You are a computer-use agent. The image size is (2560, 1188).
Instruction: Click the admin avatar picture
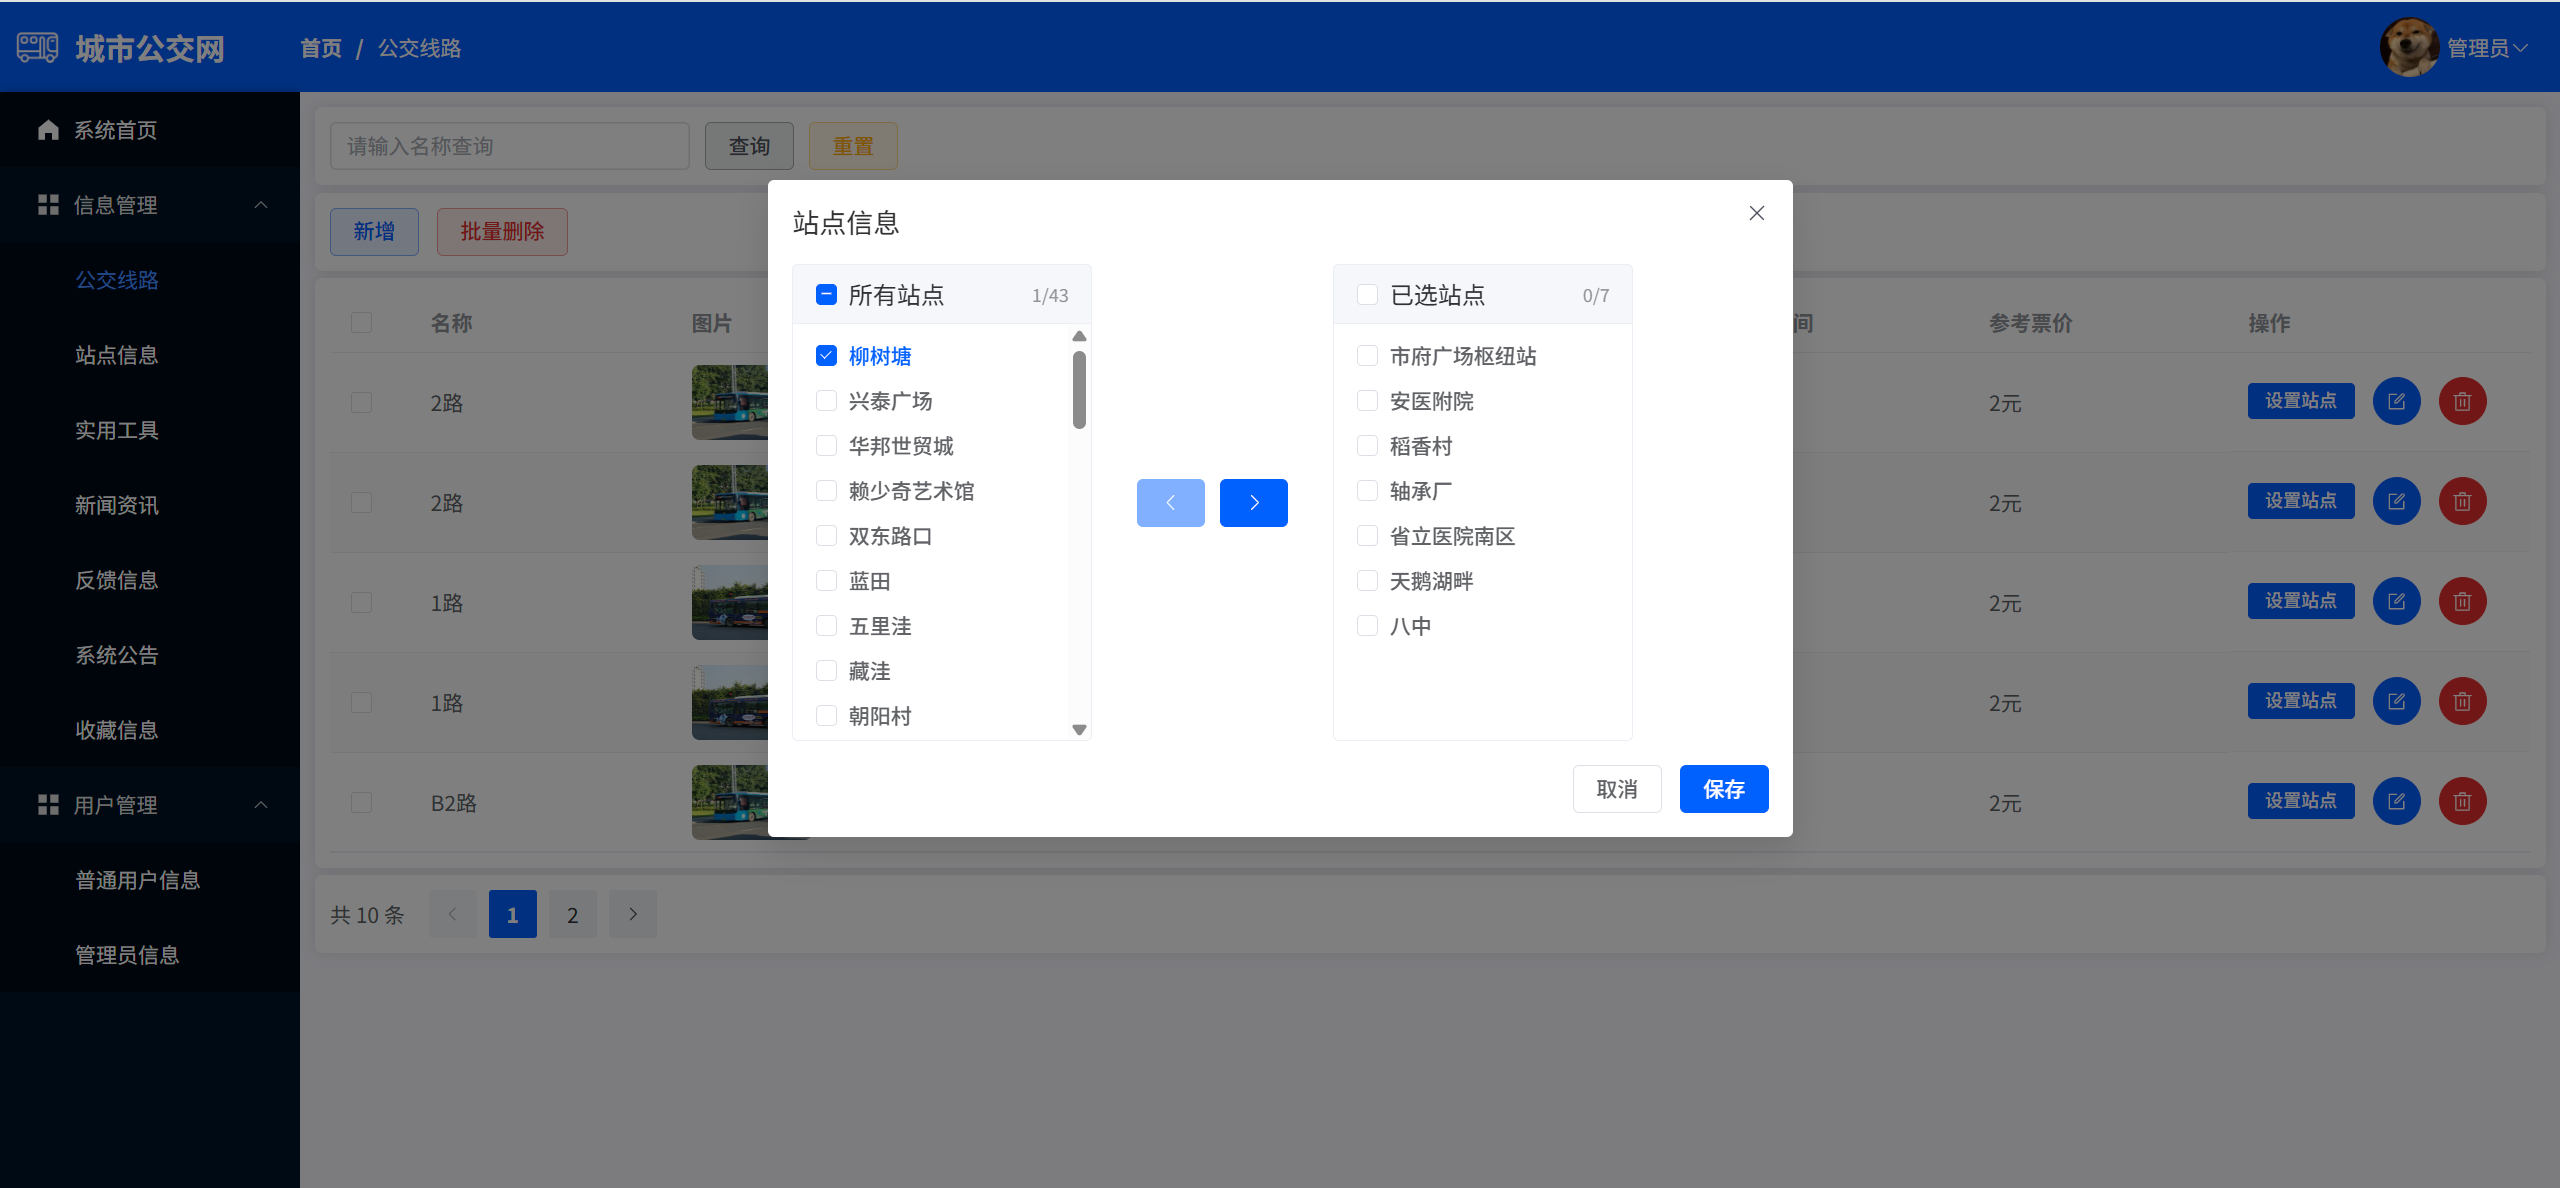point(2409,47)
